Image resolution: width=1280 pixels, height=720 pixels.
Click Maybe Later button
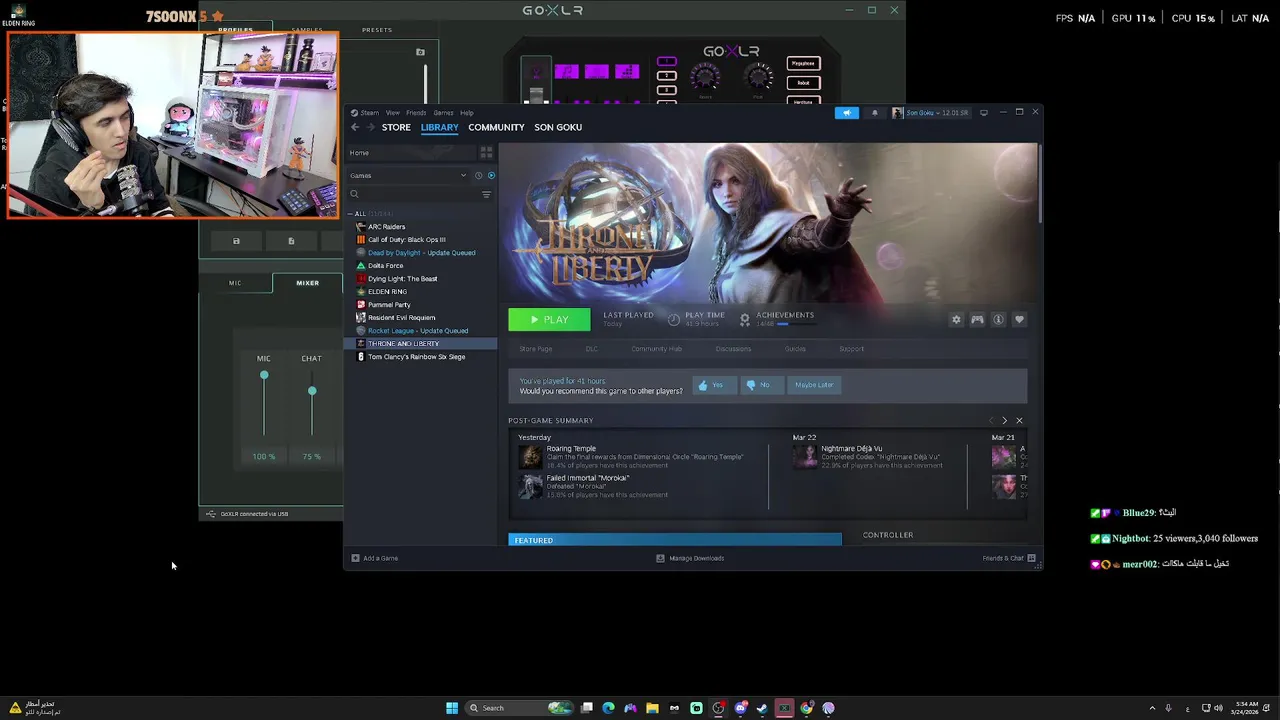click(x=813, y=385)
